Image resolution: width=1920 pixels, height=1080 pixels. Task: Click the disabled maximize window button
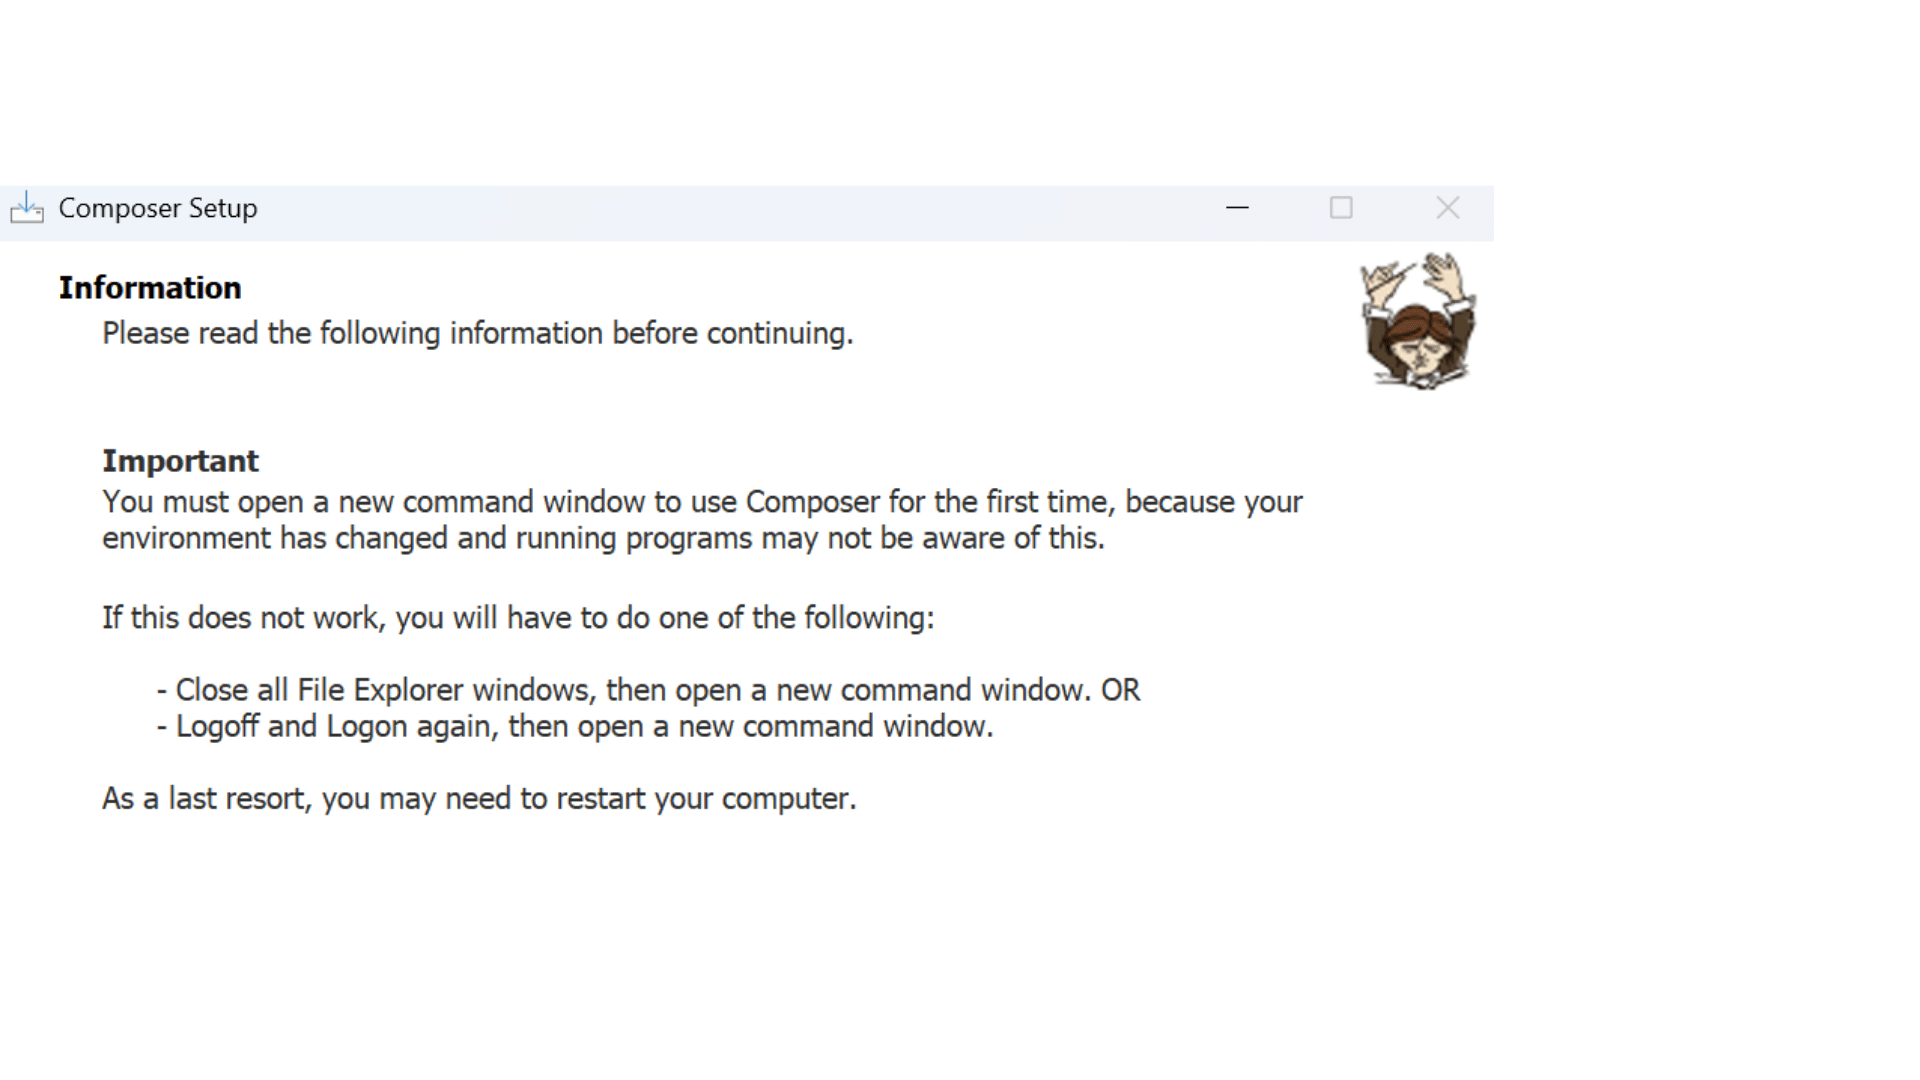click(x=1341, y=208)
